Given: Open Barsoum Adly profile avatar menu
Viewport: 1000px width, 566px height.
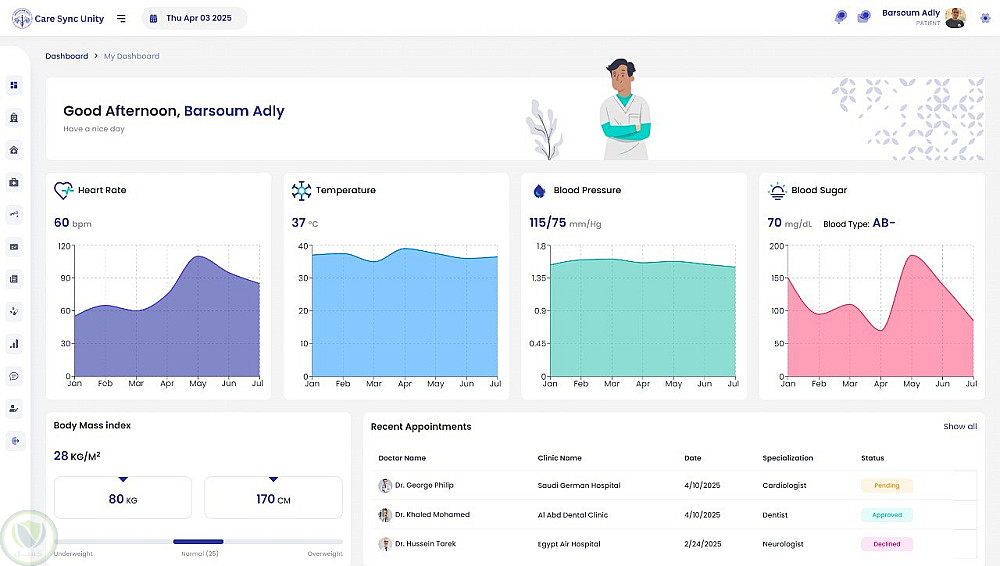Looking at the screenshot, I should (x=955, y=18).
